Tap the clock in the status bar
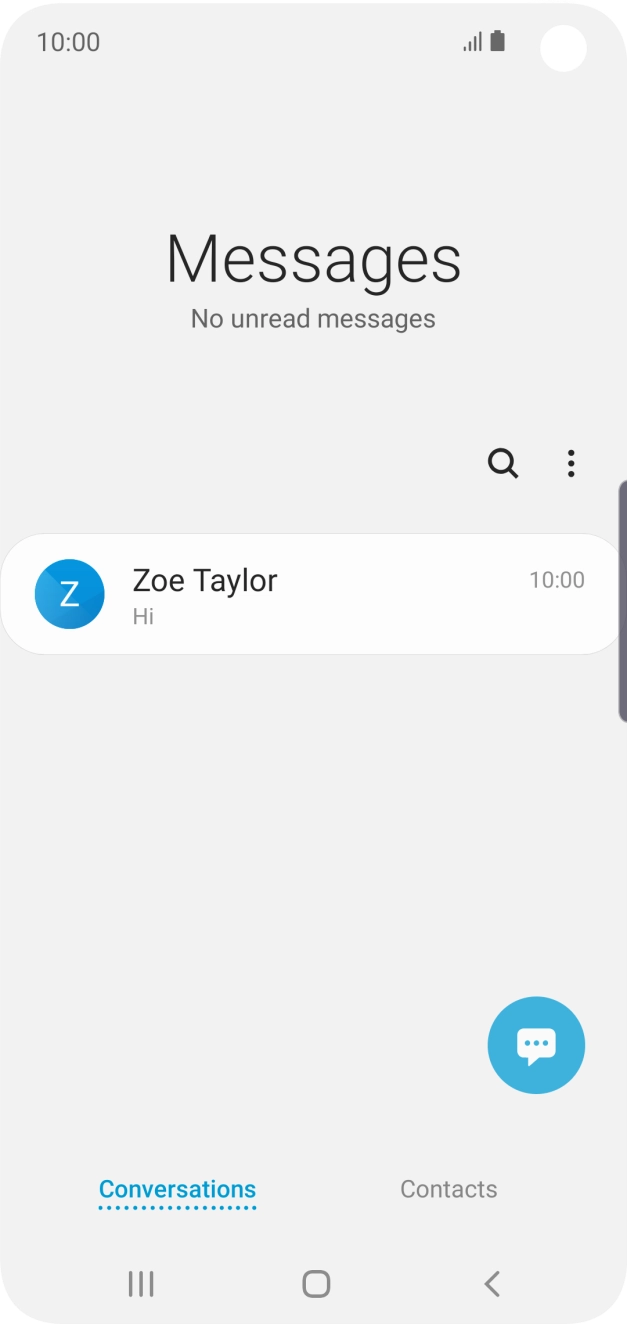Screen dimensions: 627x1324 (x=68, y=42)
